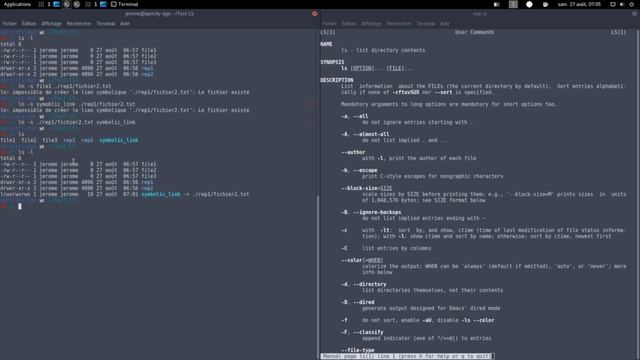640x360 pixels.
Task: Click the '-F, --classify' option entry
Action: tap(362, 332)
